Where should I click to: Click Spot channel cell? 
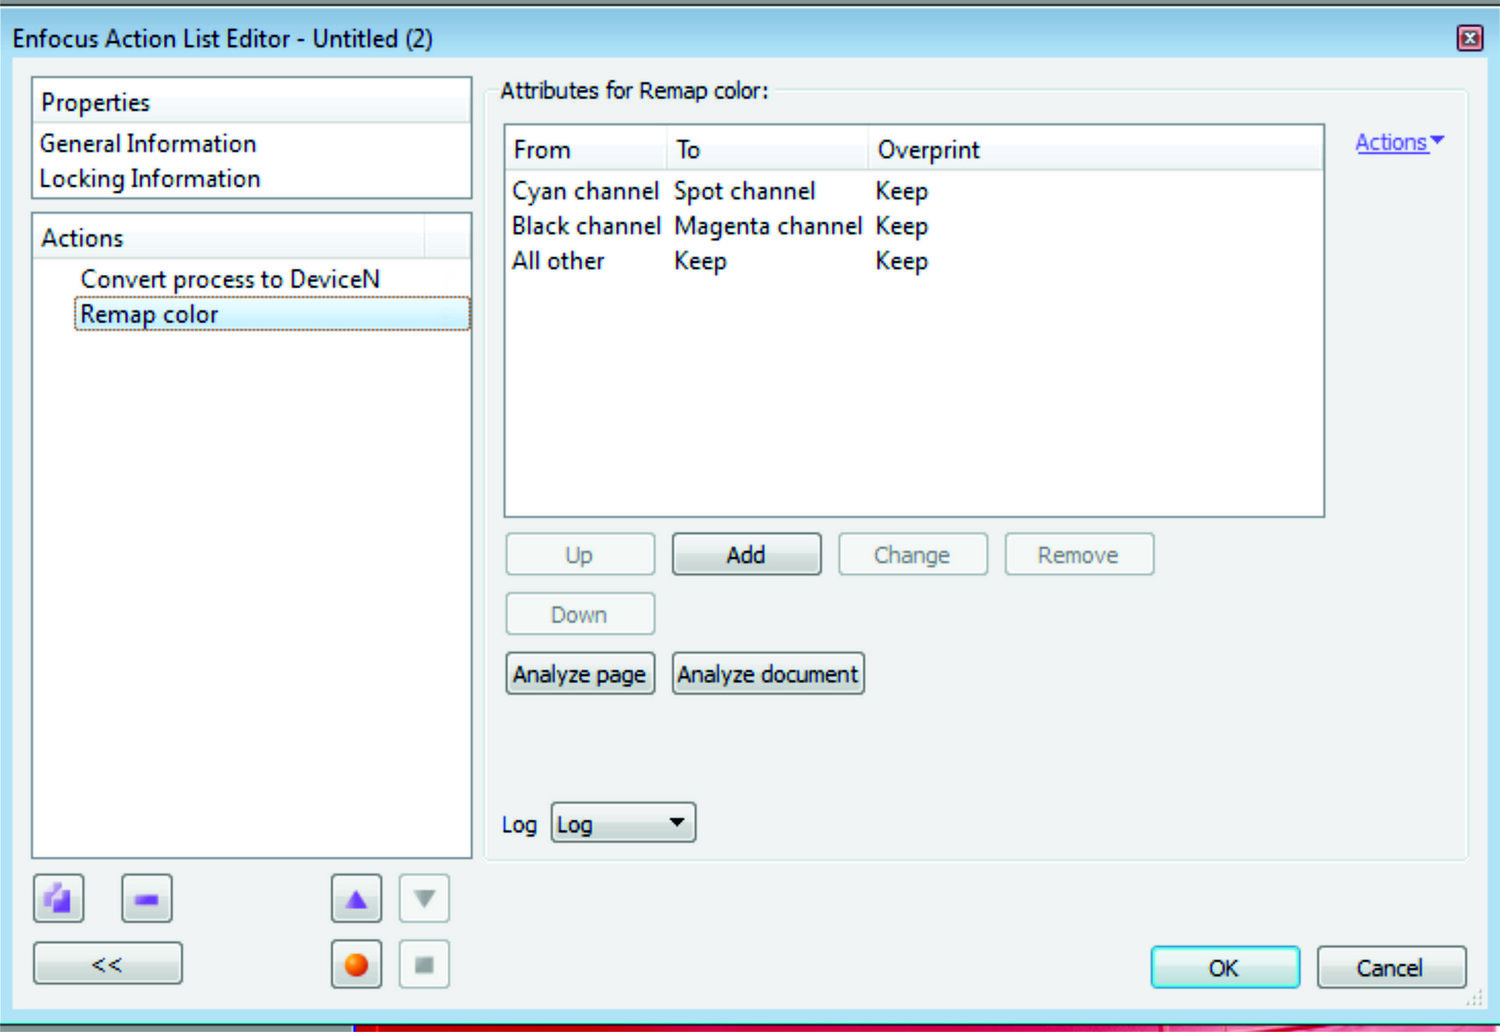[x=745, y=191]
